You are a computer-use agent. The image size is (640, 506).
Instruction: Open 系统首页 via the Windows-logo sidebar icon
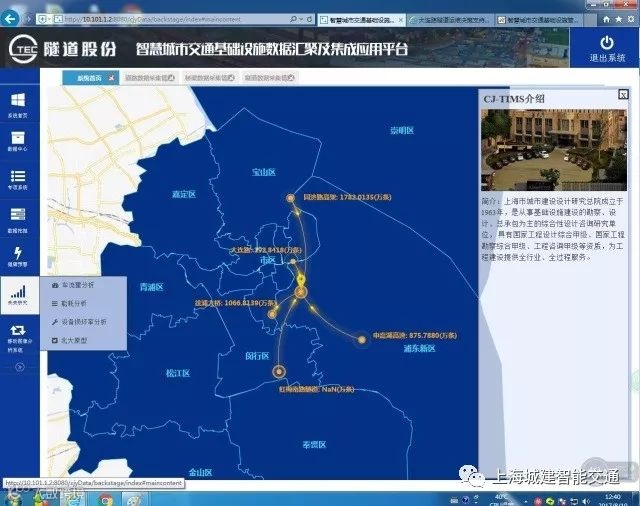click(18, 104)
